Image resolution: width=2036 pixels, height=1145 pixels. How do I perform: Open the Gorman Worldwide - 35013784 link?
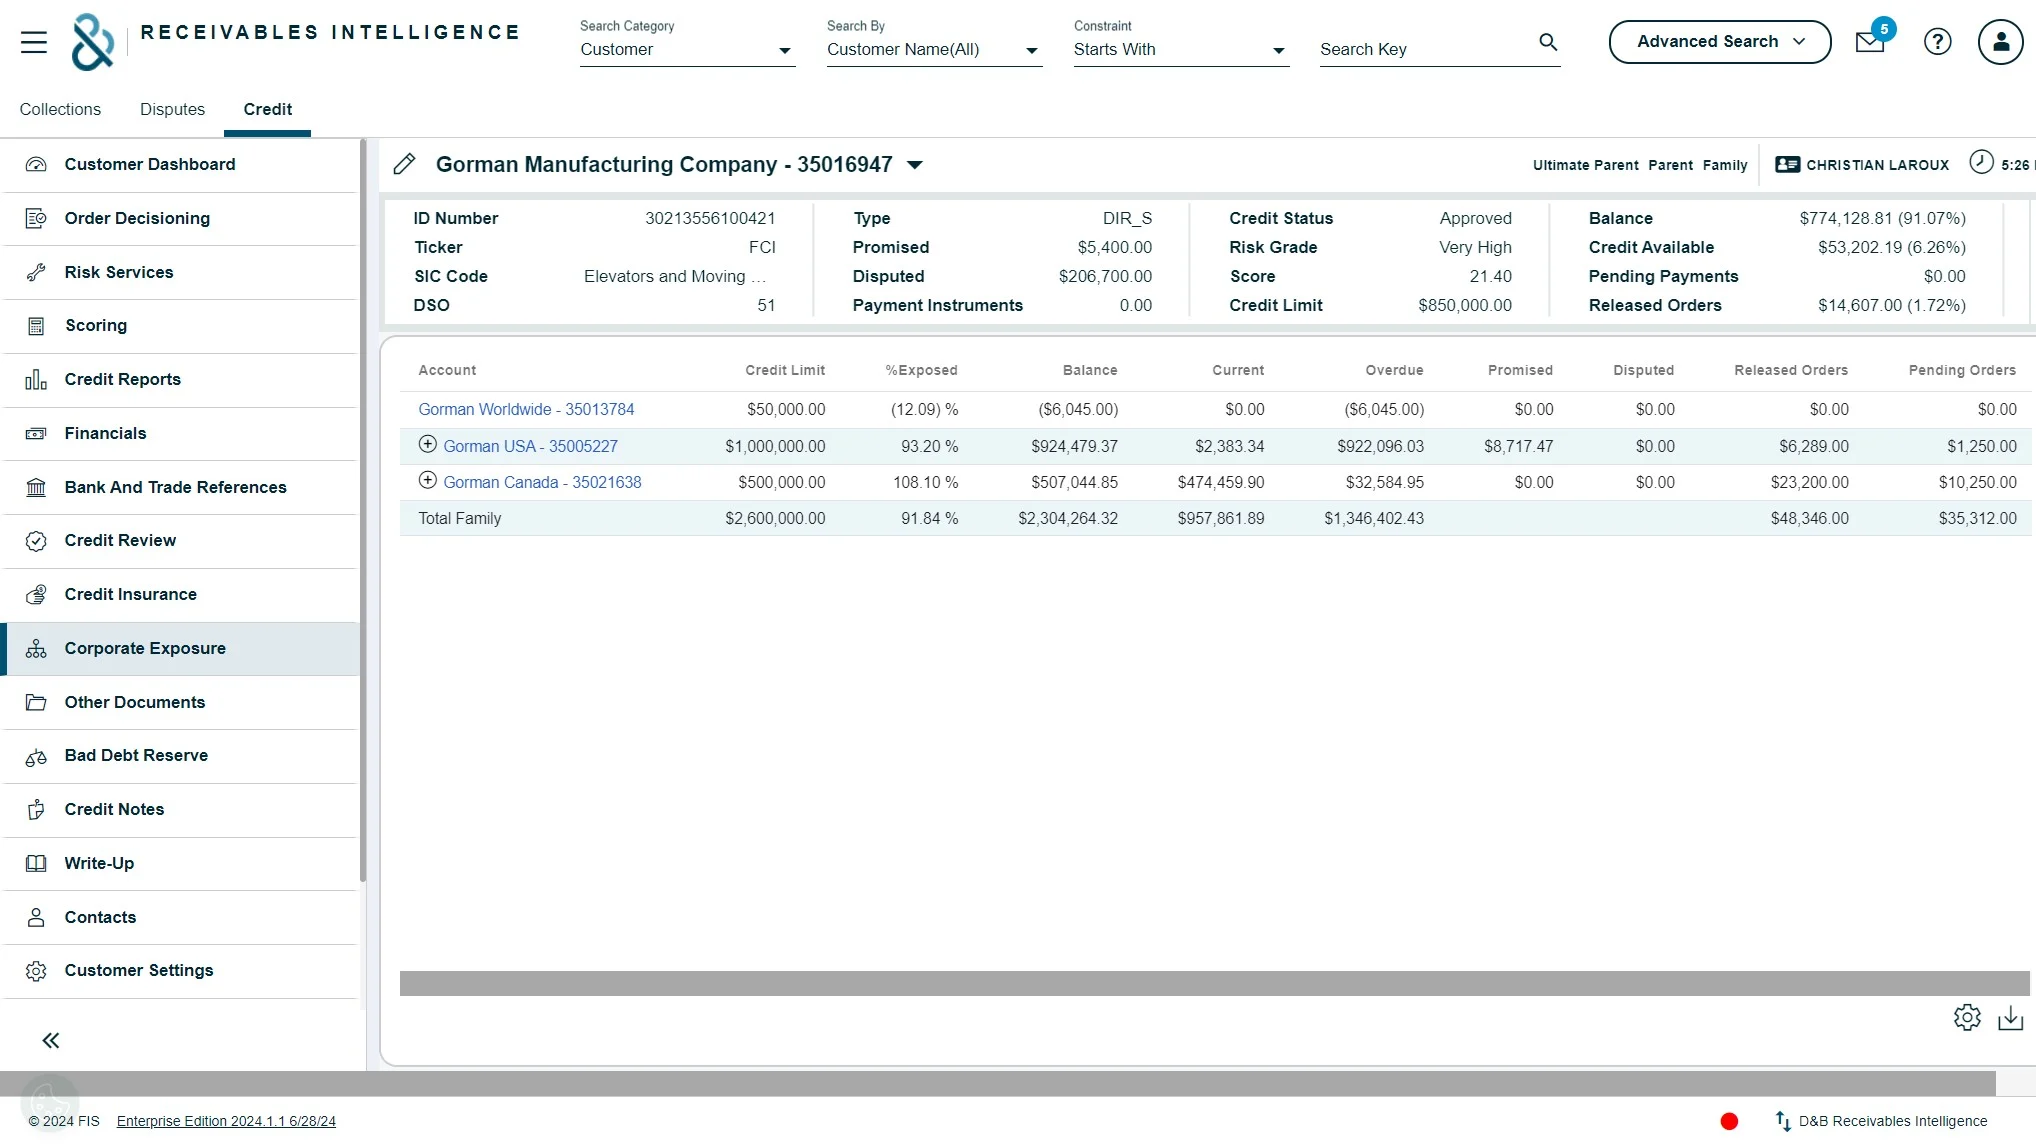point(526,409)
